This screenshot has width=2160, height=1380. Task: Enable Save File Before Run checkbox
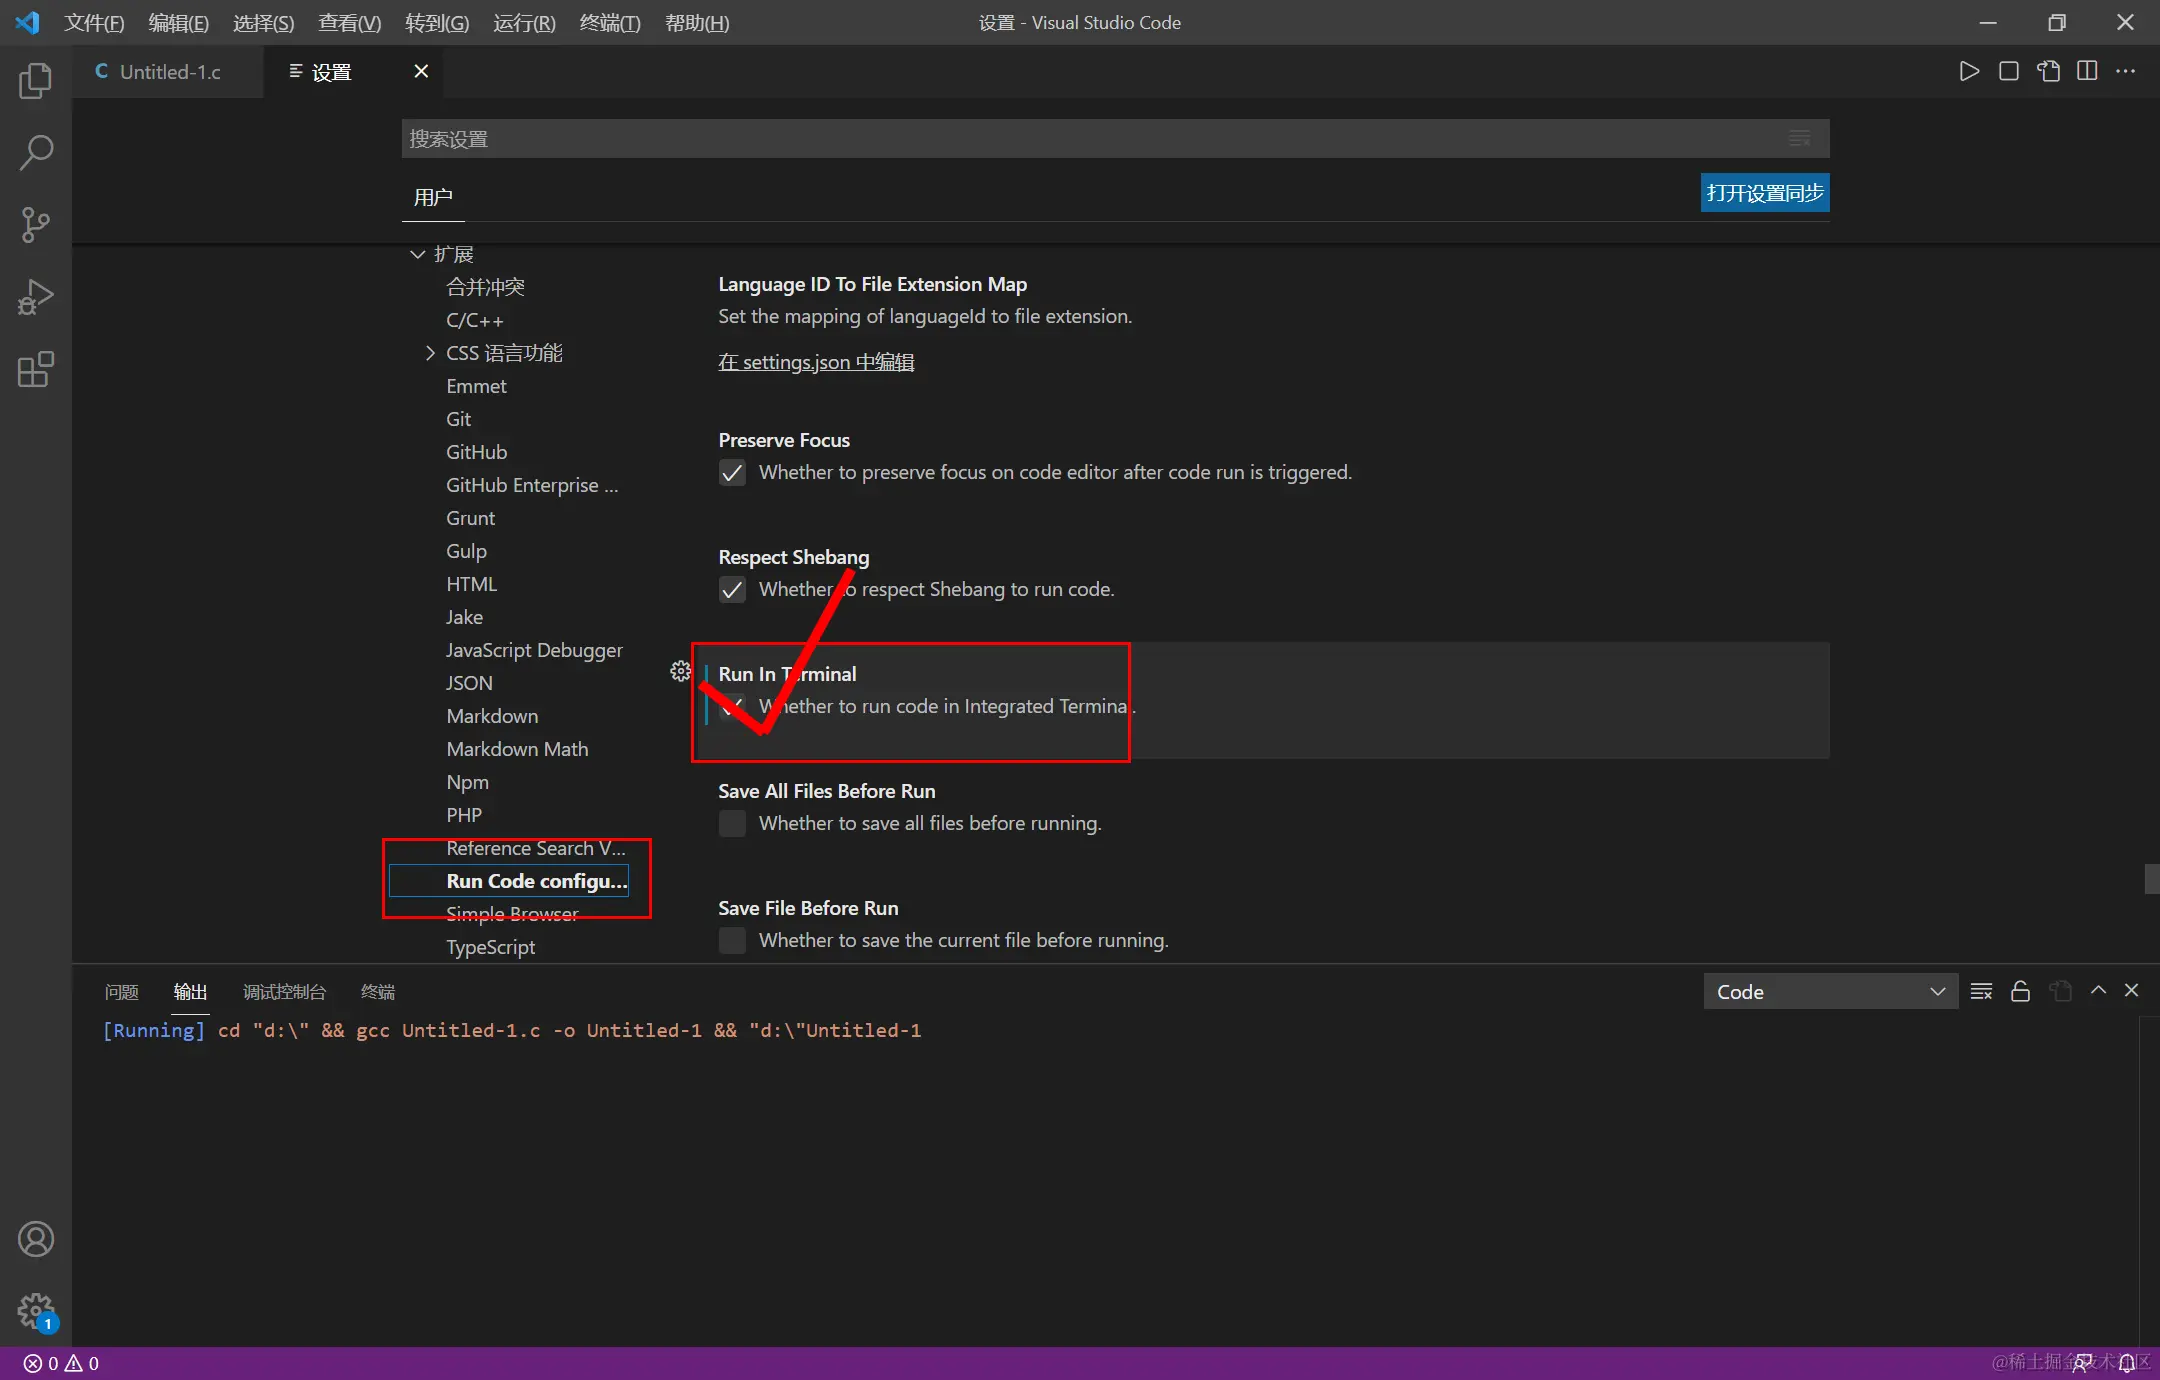(732, 941)
